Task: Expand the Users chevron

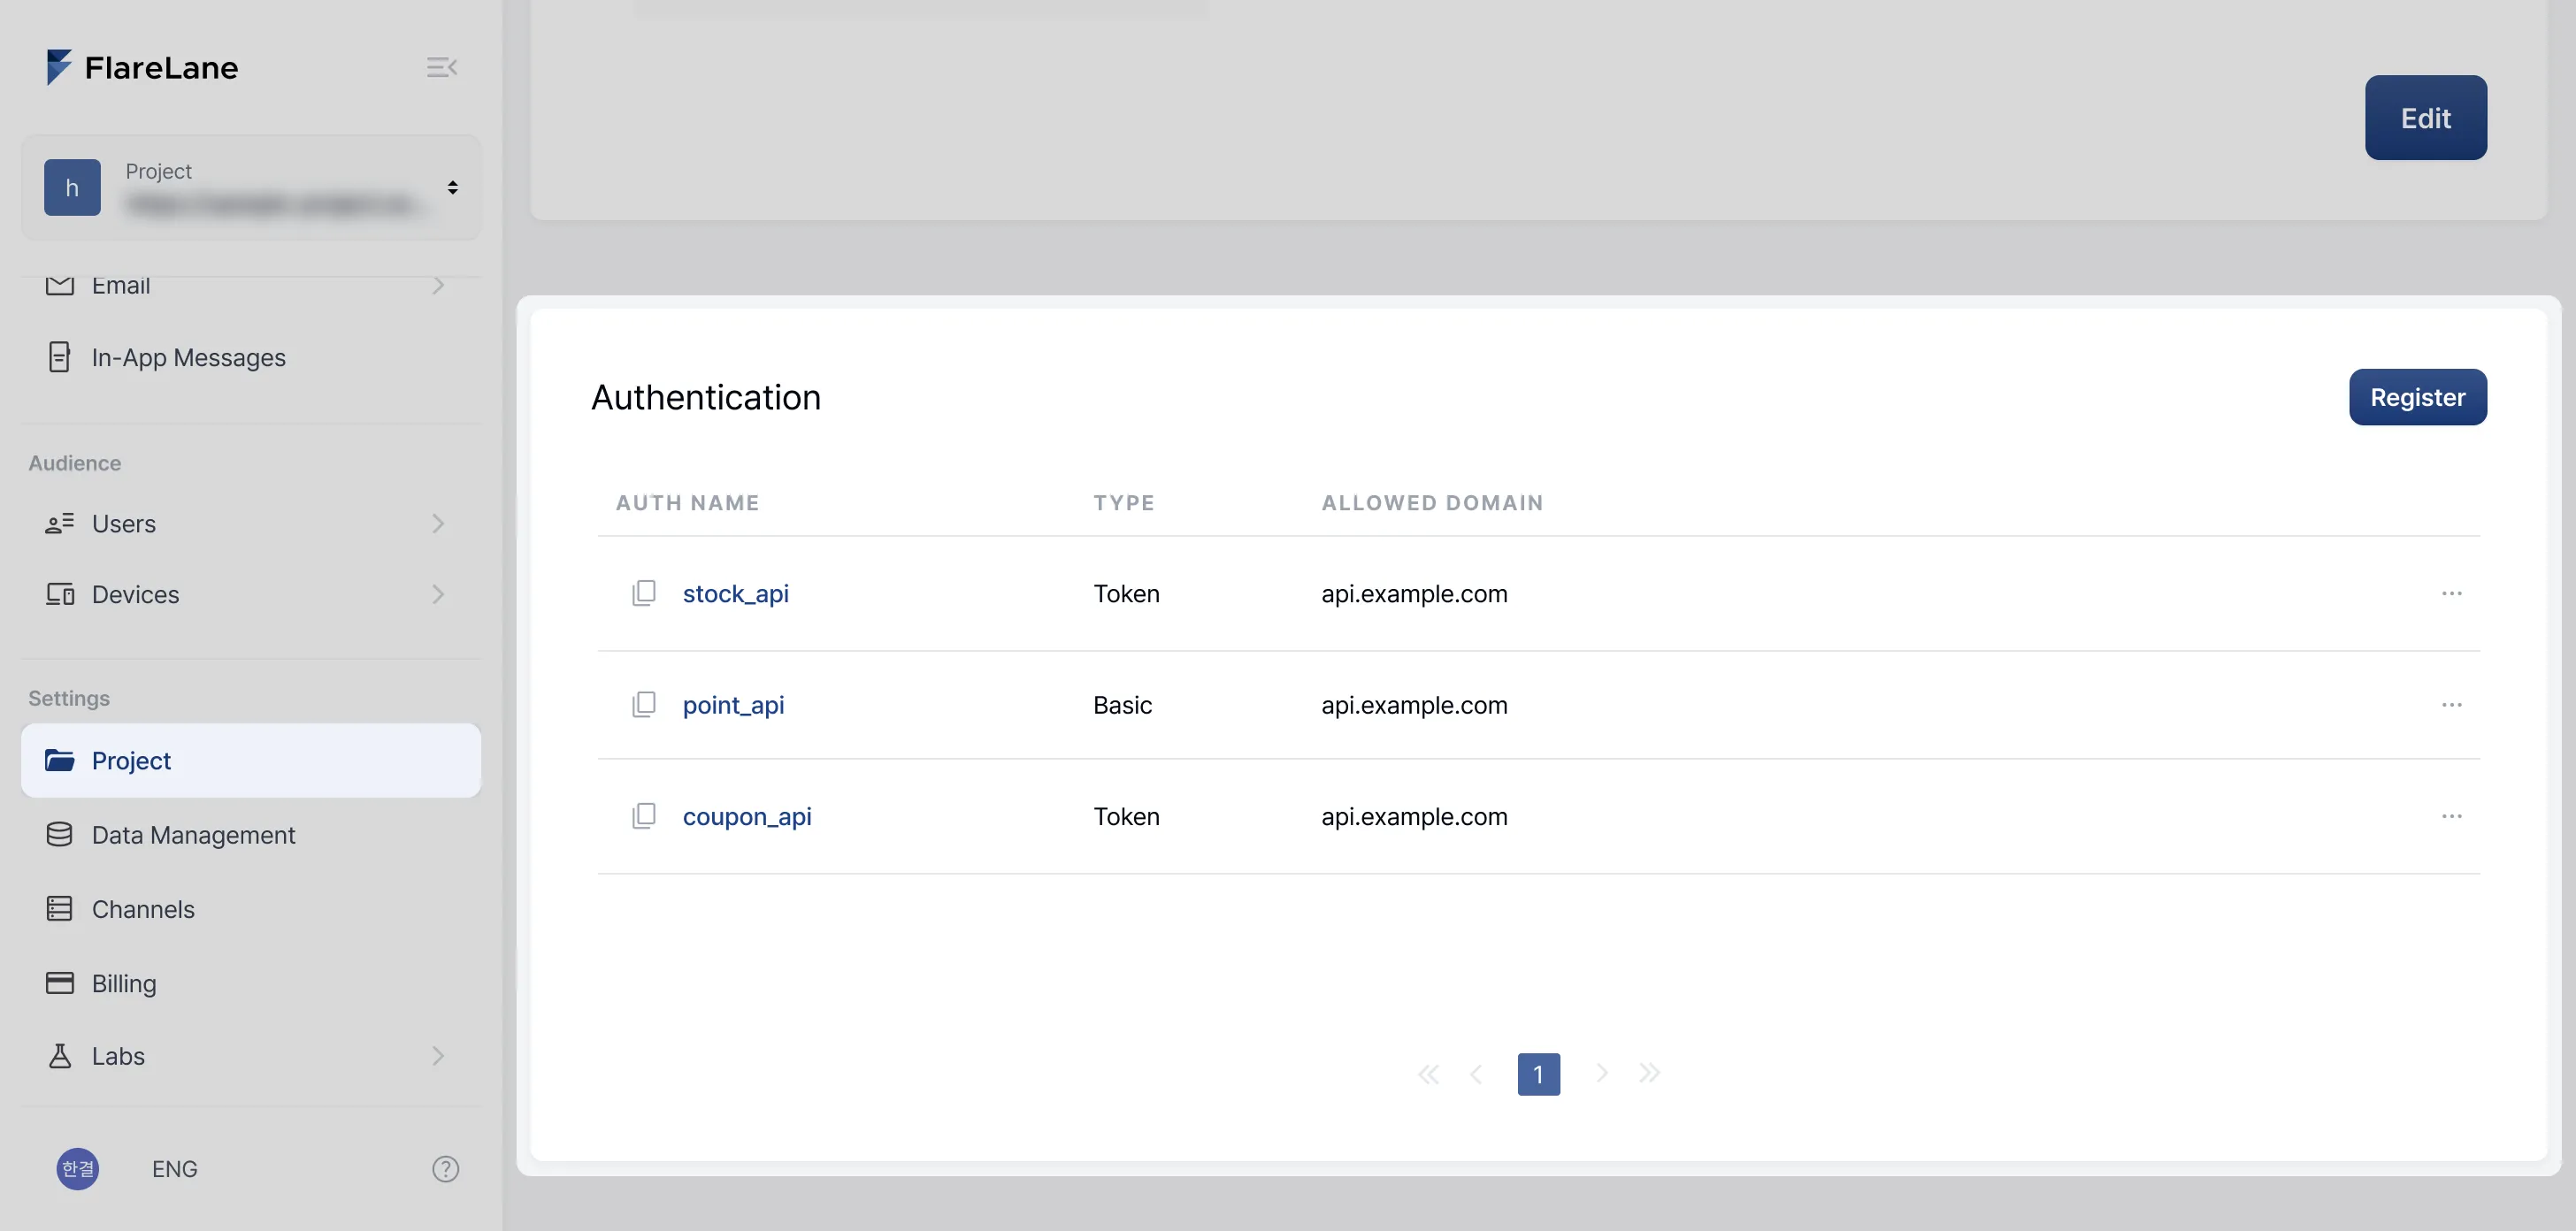Action: (438, 524)
